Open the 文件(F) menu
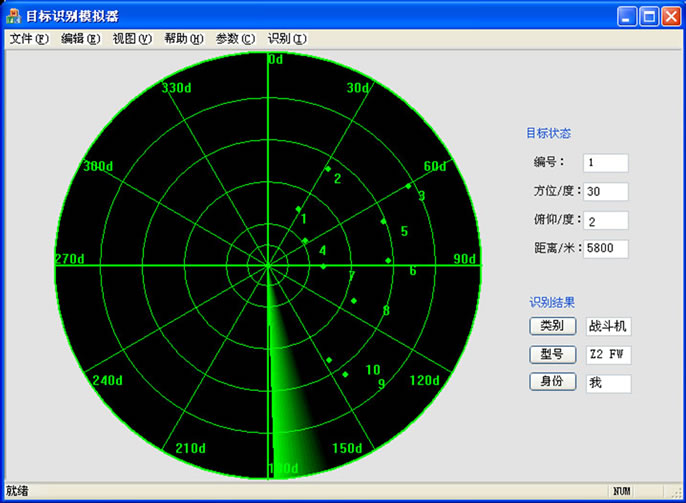This screenshot has width=686, height=503. (x=29, y=39)
